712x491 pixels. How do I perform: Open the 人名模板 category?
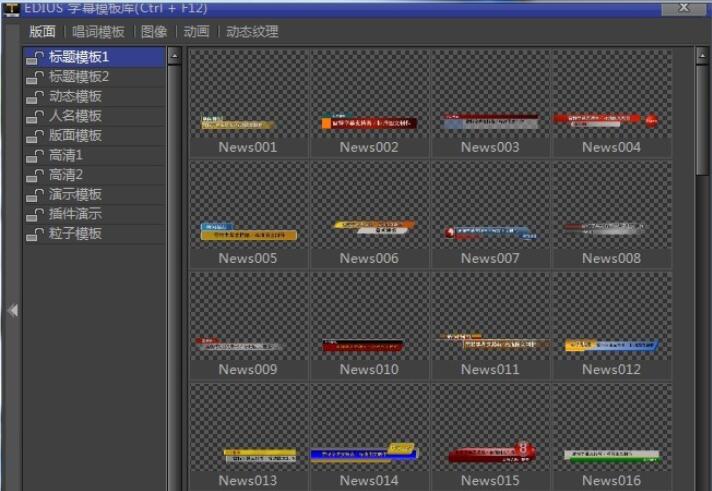point(94,116)
